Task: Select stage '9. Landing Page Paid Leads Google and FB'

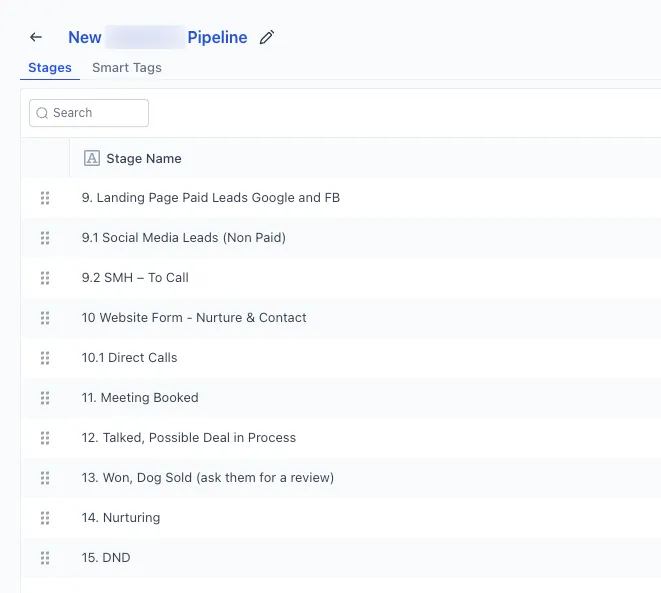Action: (x=211, y=198)
